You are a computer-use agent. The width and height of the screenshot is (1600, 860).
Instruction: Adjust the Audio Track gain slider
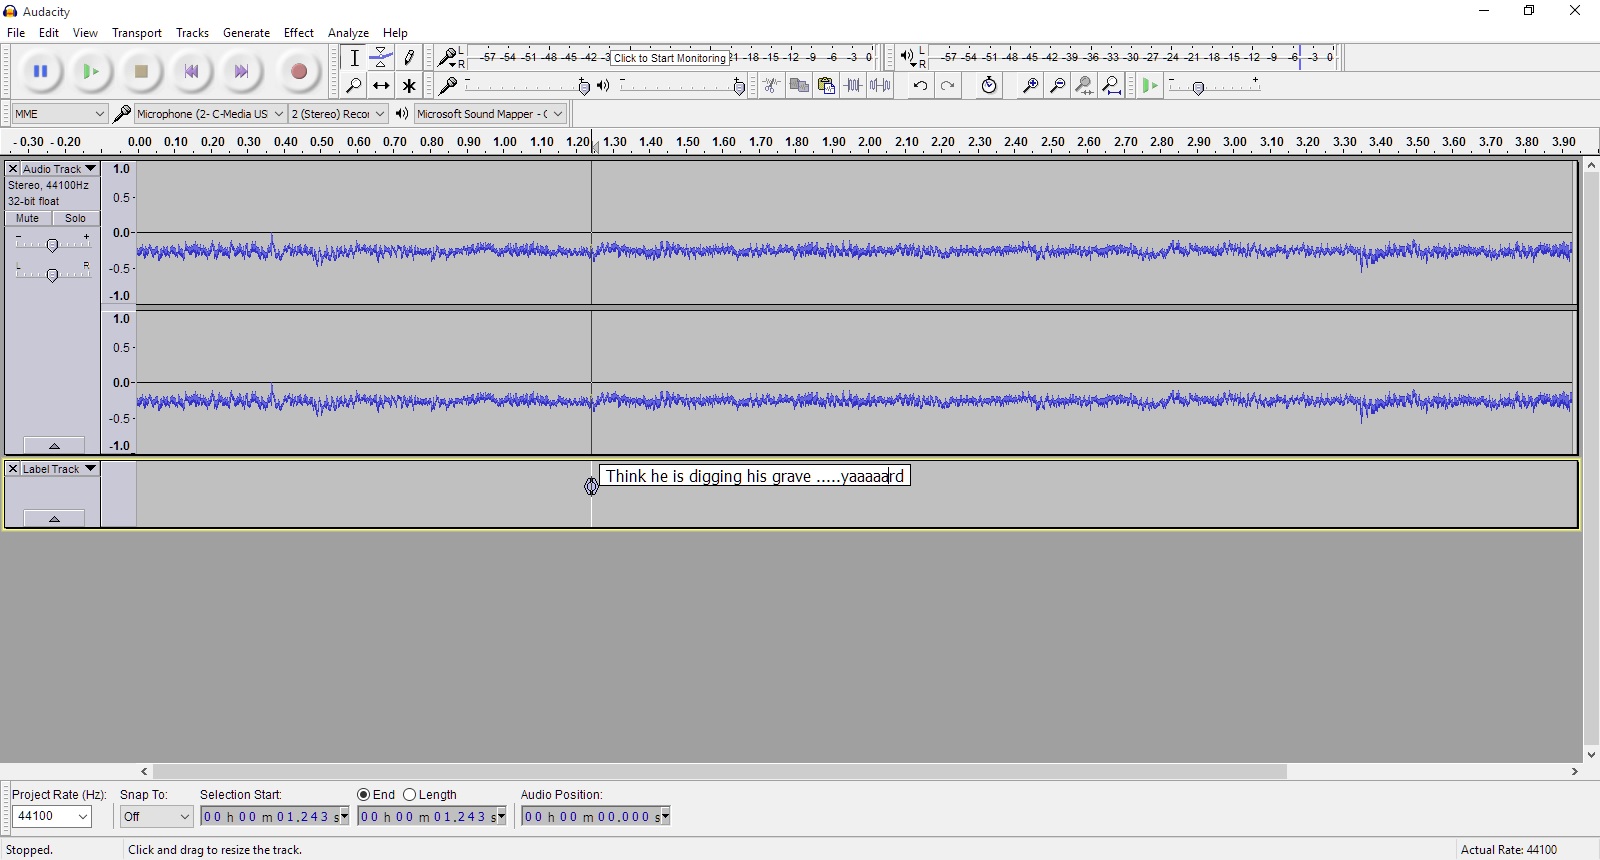53,245
